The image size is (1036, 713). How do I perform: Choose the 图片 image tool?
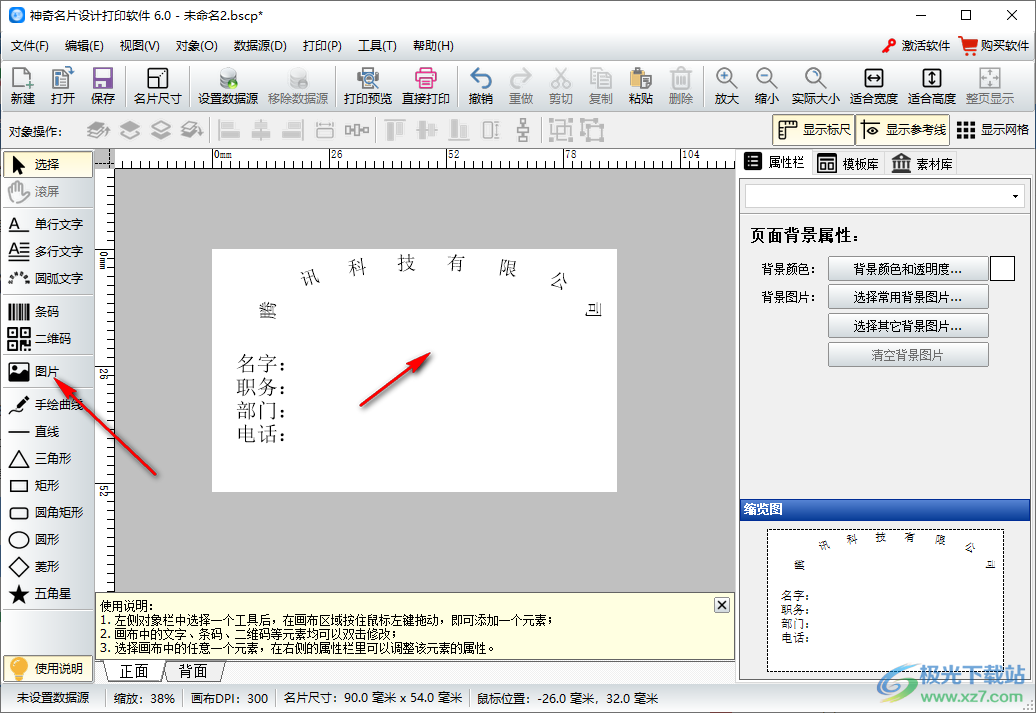[48, 371]
